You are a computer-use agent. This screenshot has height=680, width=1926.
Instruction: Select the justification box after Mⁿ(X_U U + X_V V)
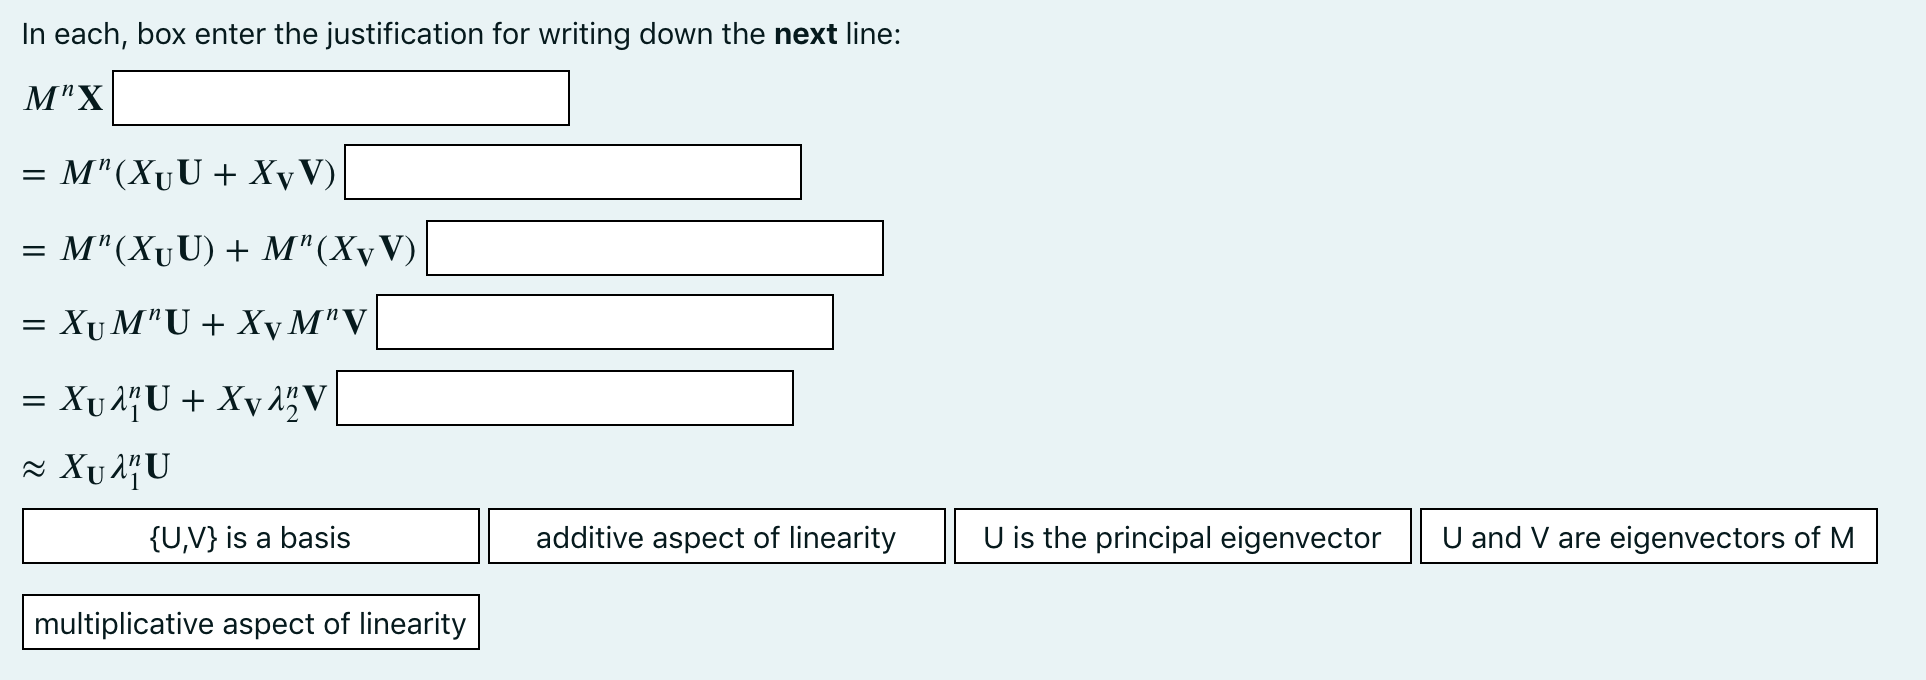[572, 172]
